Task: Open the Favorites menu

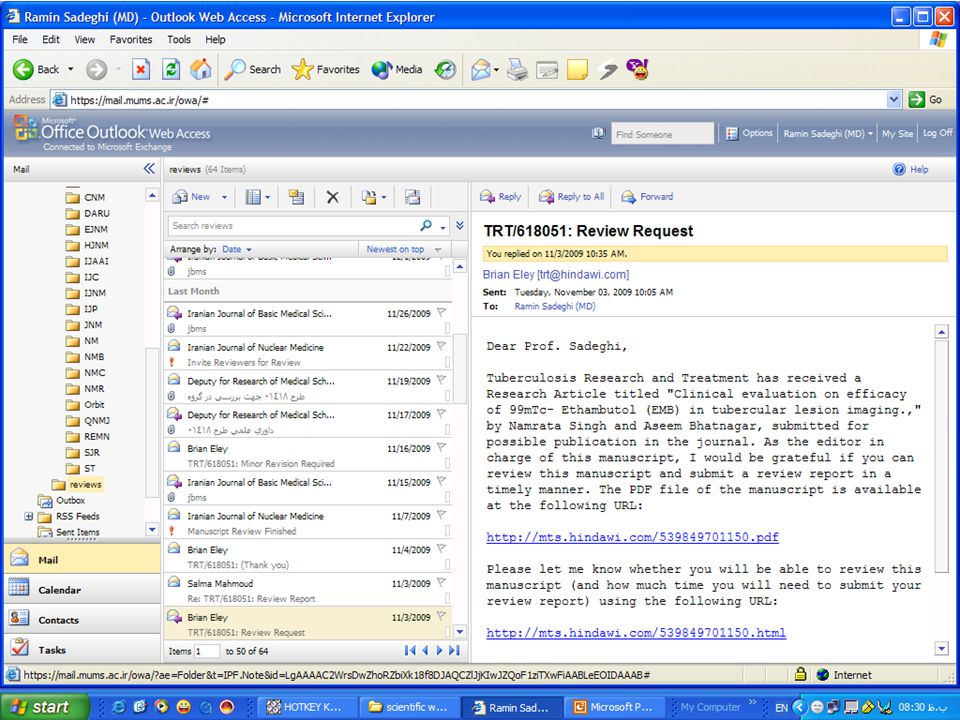Action: click(130, 39)
